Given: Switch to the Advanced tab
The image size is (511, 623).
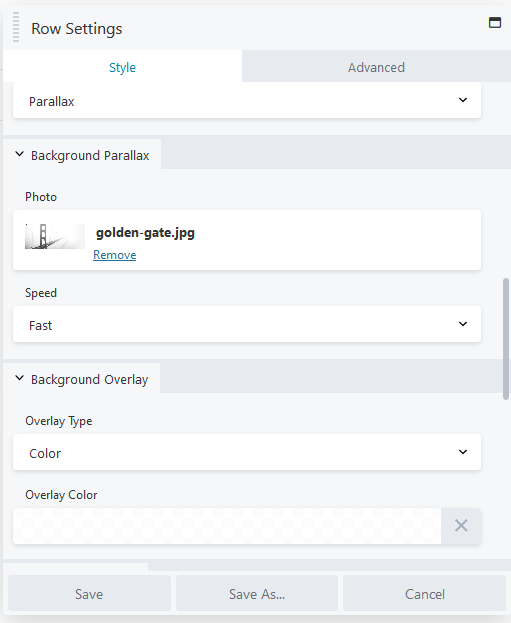Looking at the screenshot, I should [376, 67].
